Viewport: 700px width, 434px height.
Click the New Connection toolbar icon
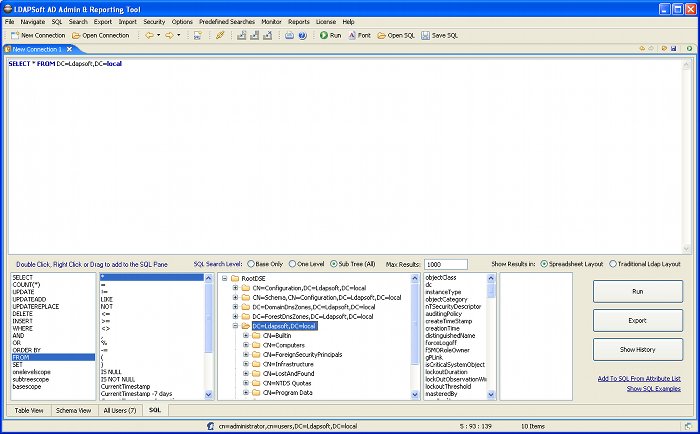click(x=14, y=35)
